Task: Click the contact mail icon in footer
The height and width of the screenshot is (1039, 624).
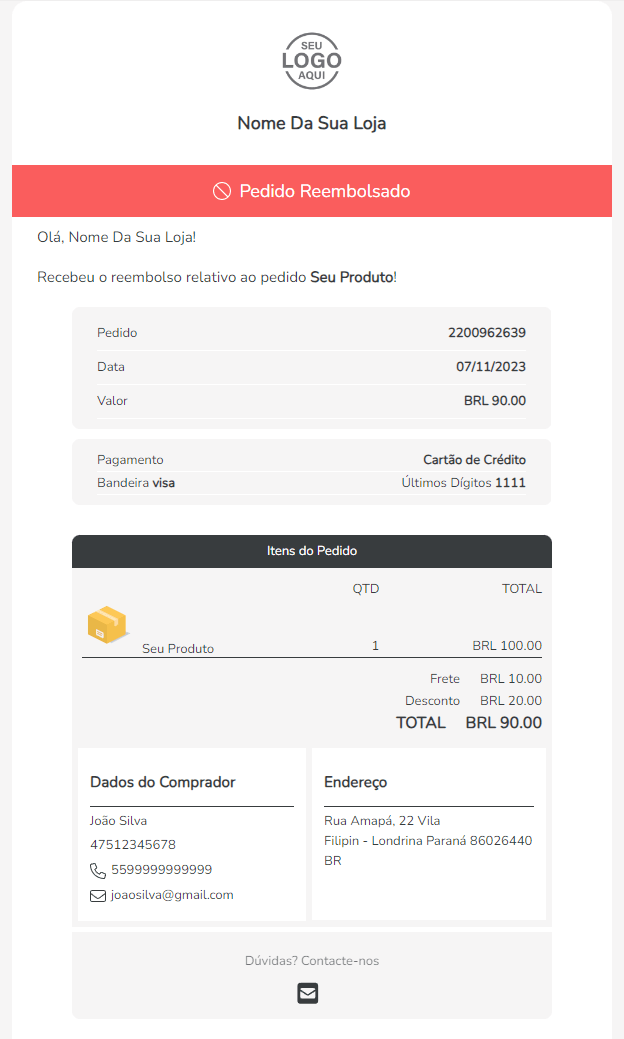Action: (308, 993)
